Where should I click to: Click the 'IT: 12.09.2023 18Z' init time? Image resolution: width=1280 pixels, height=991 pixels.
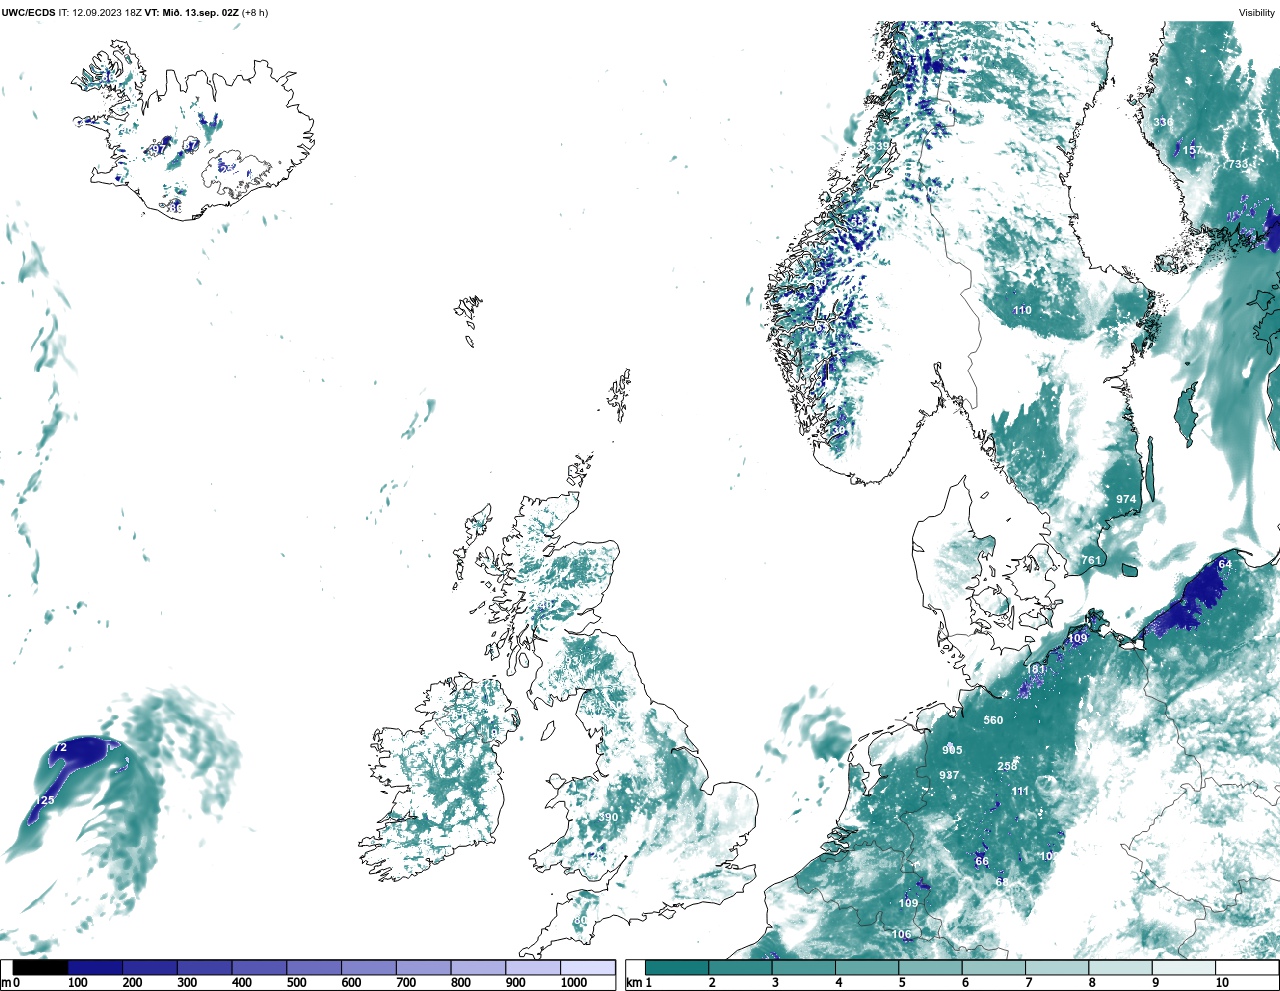[x=100, y=13]
